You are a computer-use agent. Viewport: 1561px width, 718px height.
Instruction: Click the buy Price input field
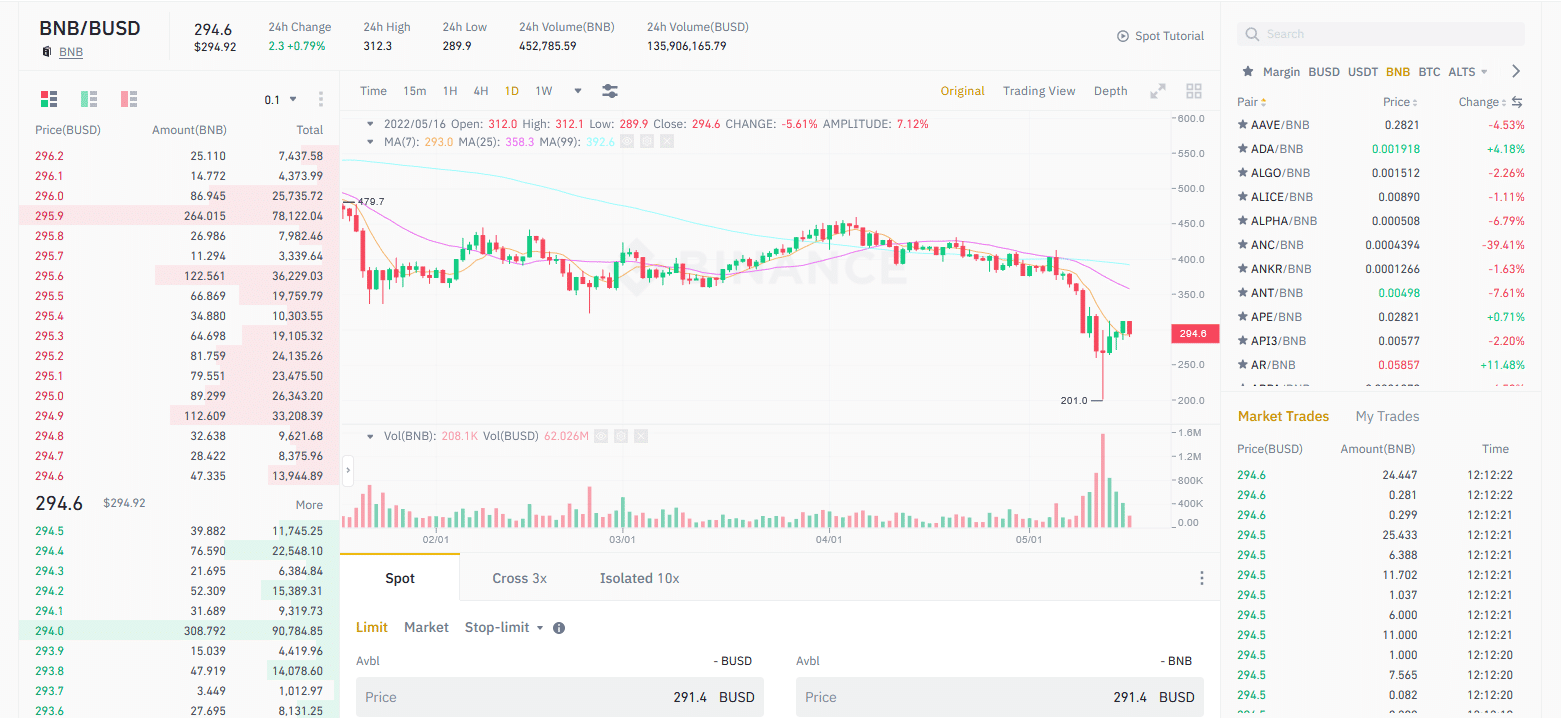560,697
